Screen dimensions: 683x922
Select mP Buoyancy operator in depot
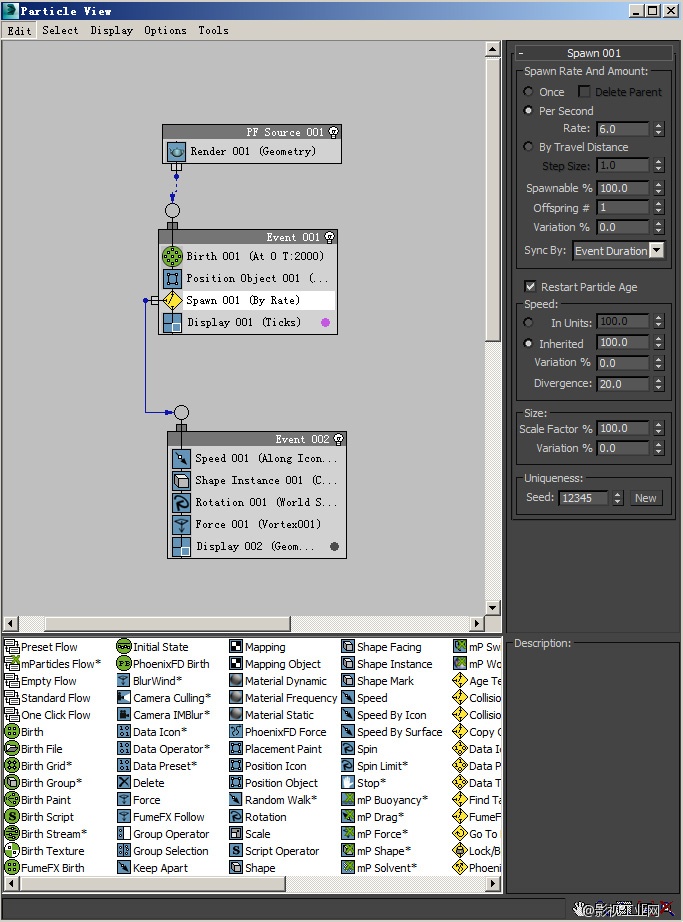pyautogui.click(x=385, y=800)
